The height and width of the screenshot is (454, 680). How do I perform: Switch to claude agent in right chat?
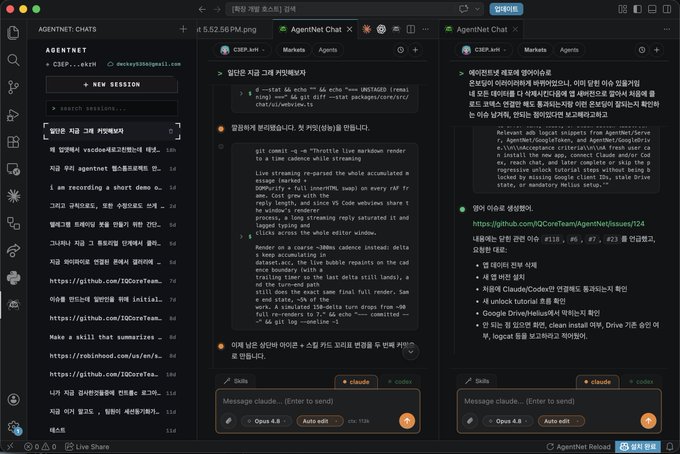tap(597, 382)
